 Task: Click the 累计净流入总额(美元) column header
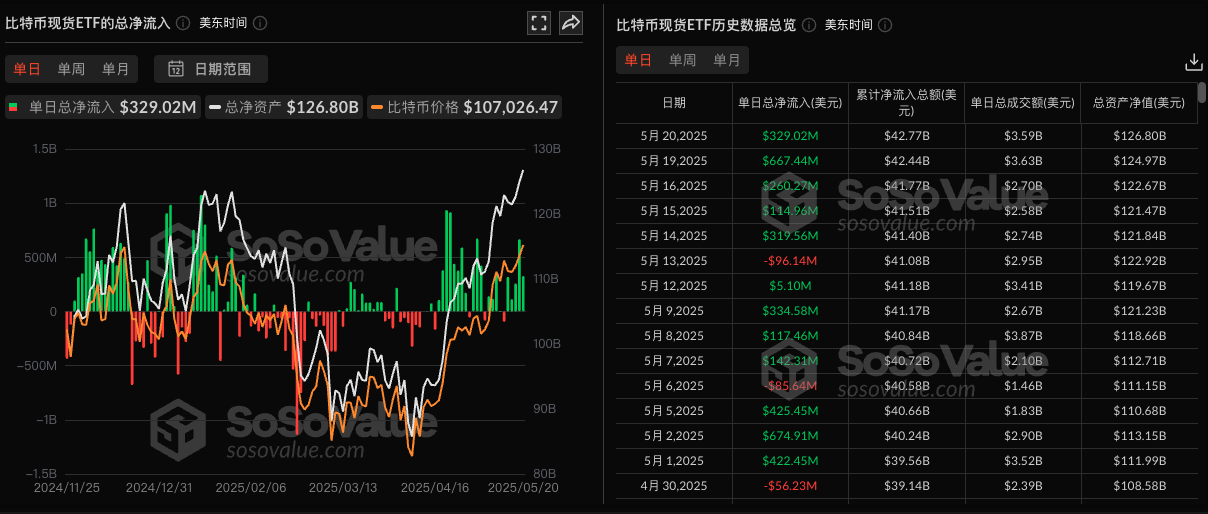906,102
